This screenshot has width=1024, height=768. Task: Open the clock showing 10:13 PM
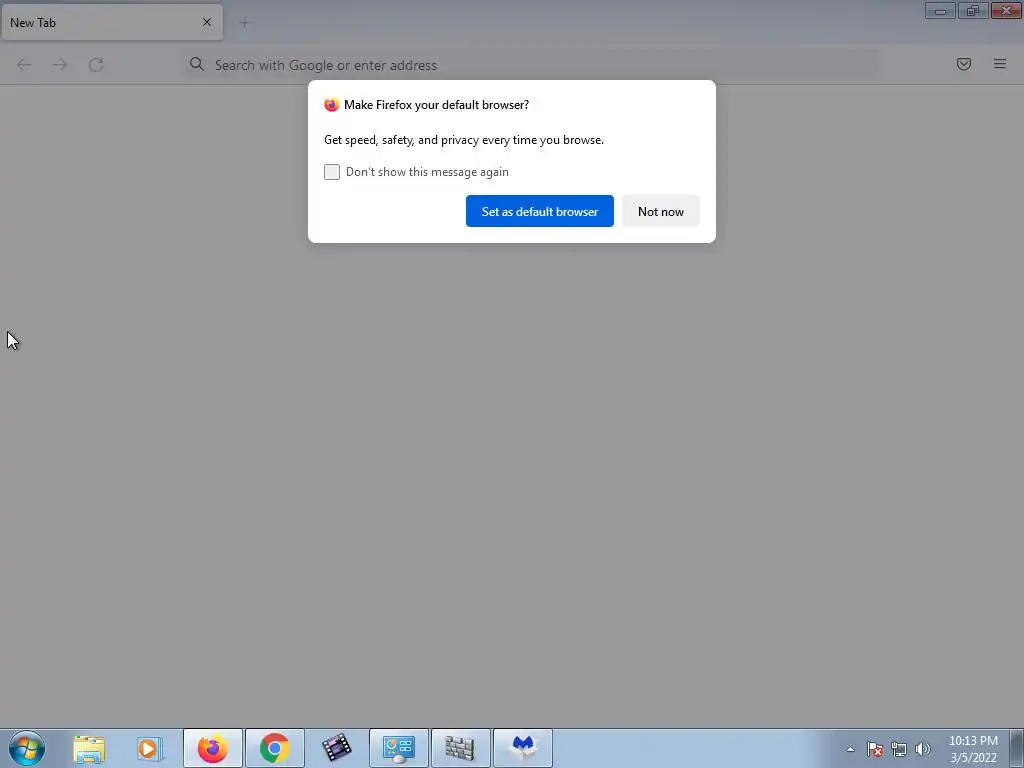(x=973, y=749)
